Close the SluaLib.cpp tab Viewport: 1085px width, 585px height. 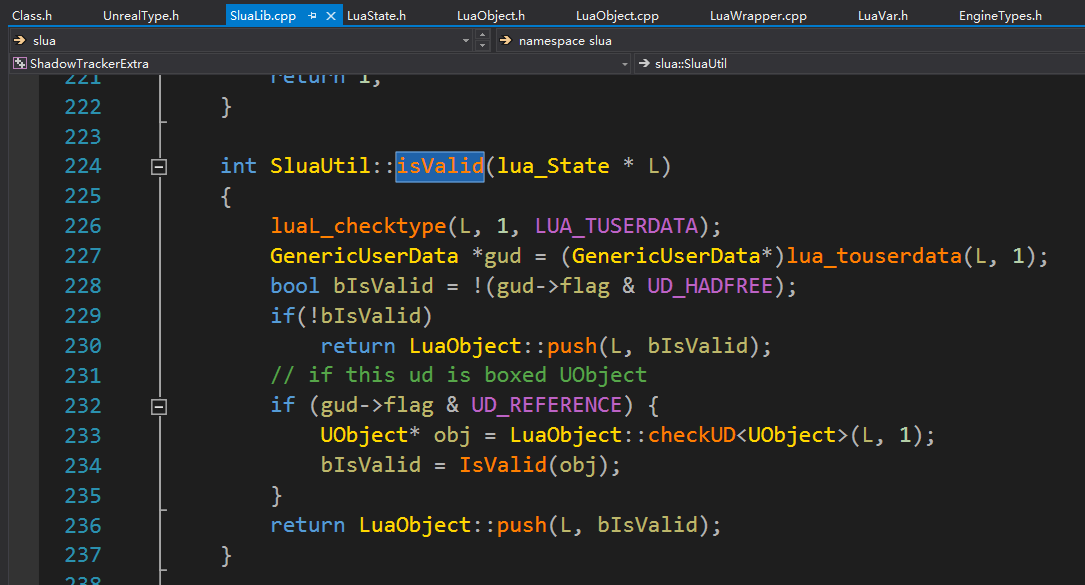[x=331, y=15]
